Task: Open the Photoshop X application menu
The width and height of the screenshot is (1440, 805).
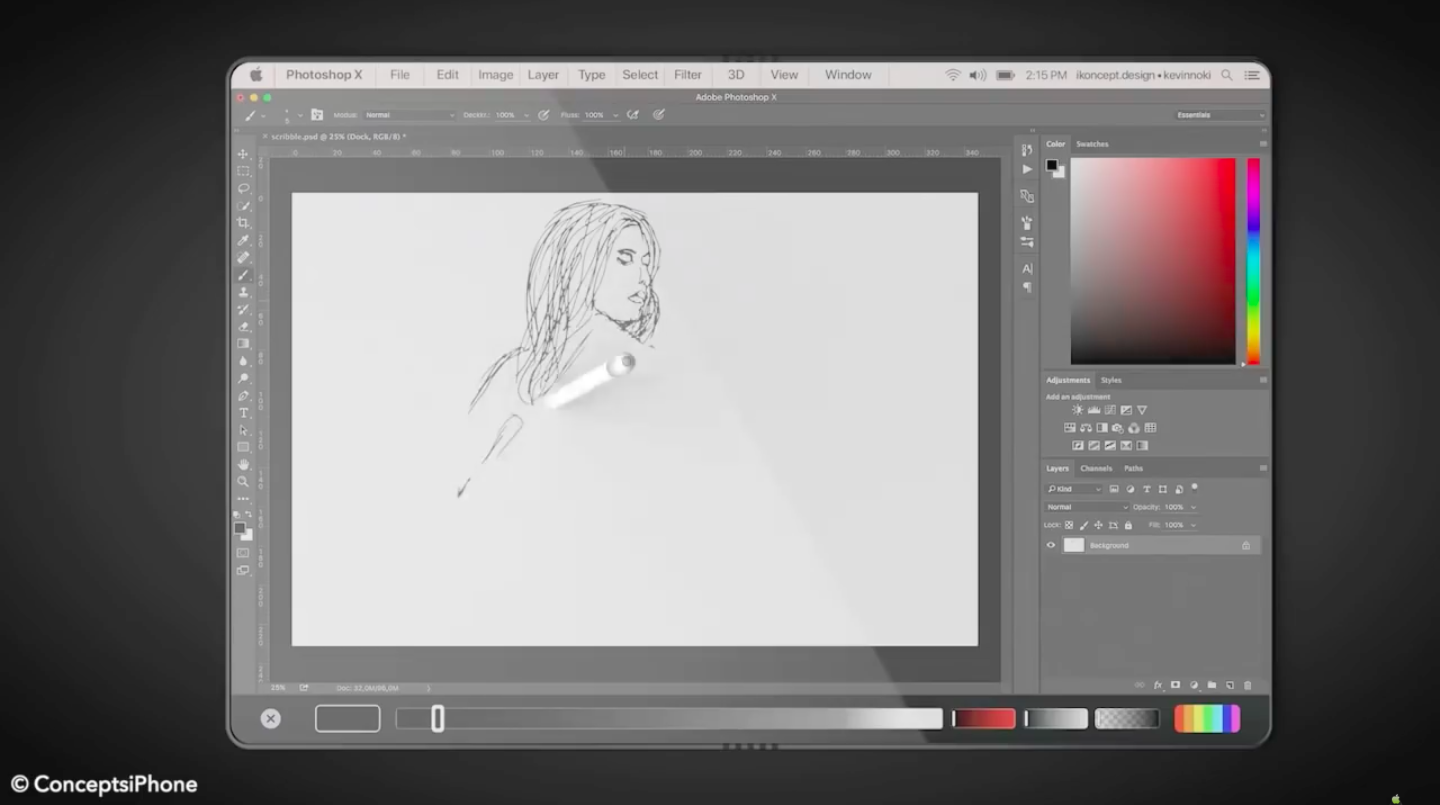Action: (324, 75)
